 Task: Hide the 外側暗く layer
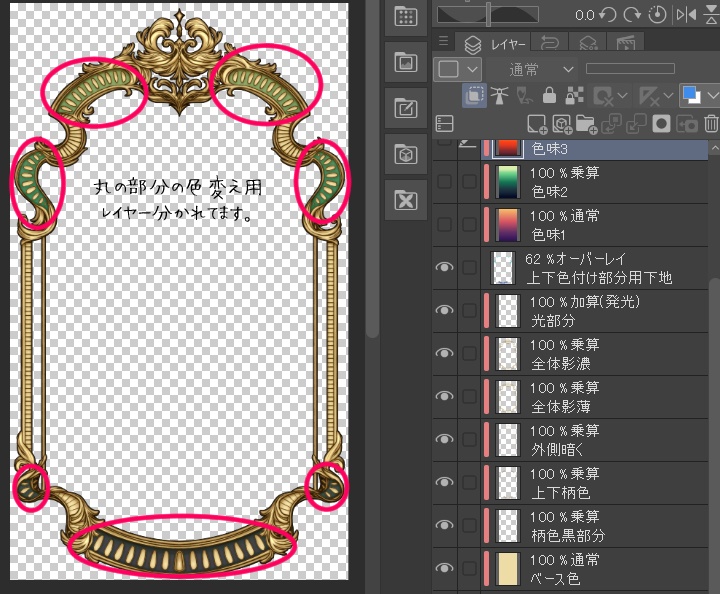click(444, 439)
